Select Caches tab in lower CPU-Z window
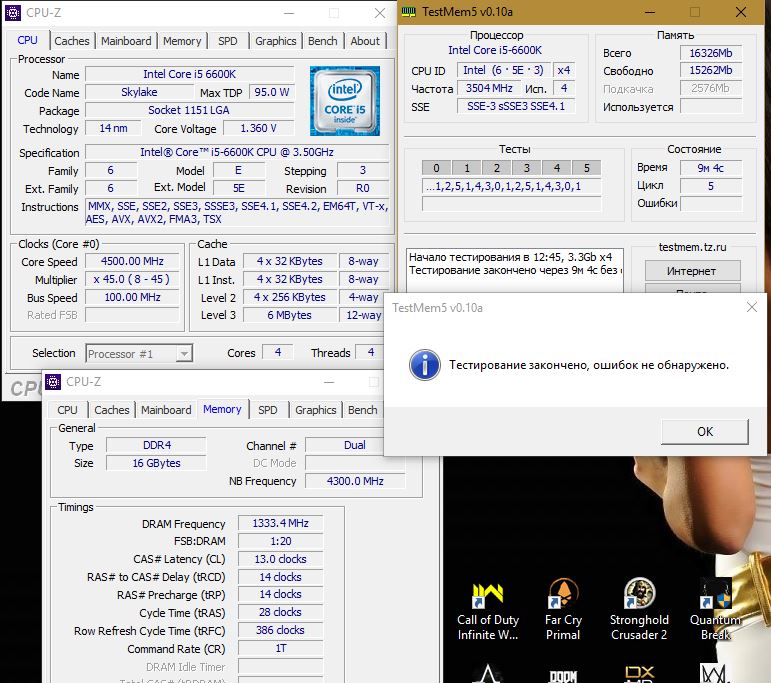This screenshot has width=771, height=683. [112, 410]
